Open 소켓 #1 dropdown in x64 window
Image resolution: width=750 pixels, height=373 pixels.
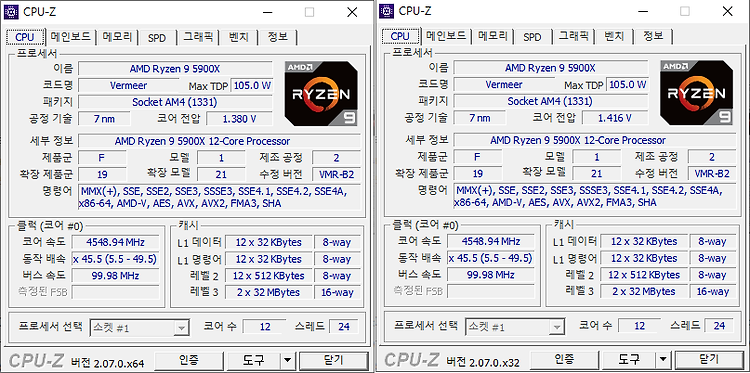pyautogui.click(x=139, y=328)
